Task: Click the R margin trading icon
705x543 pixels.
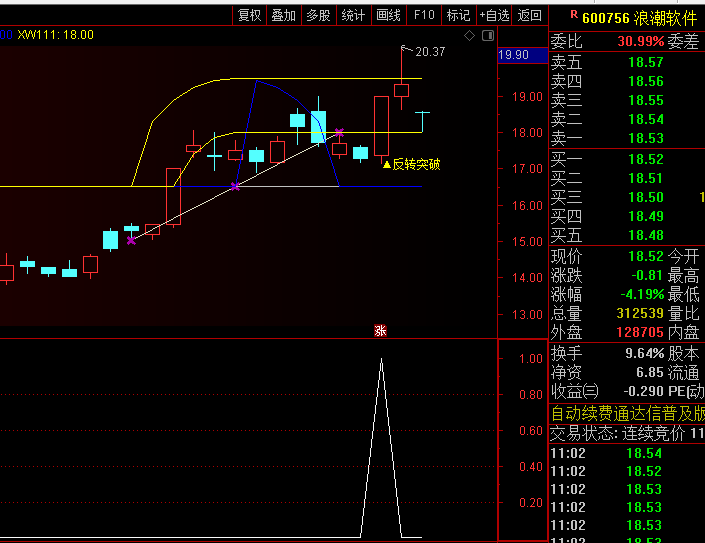Action: [x=574, y=14]
